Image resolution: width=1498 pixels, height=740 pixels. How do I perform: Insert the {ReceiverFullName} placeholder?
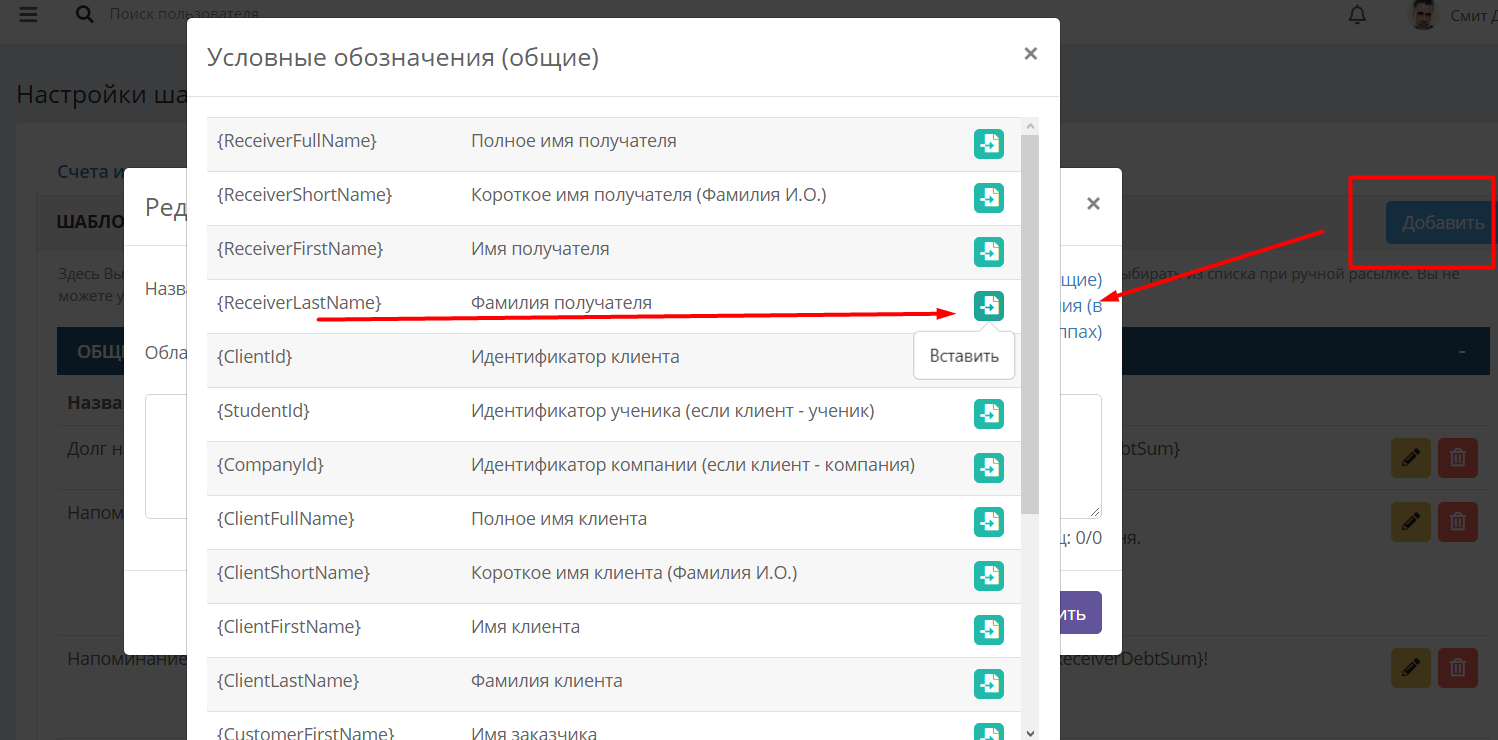[989, 144]
